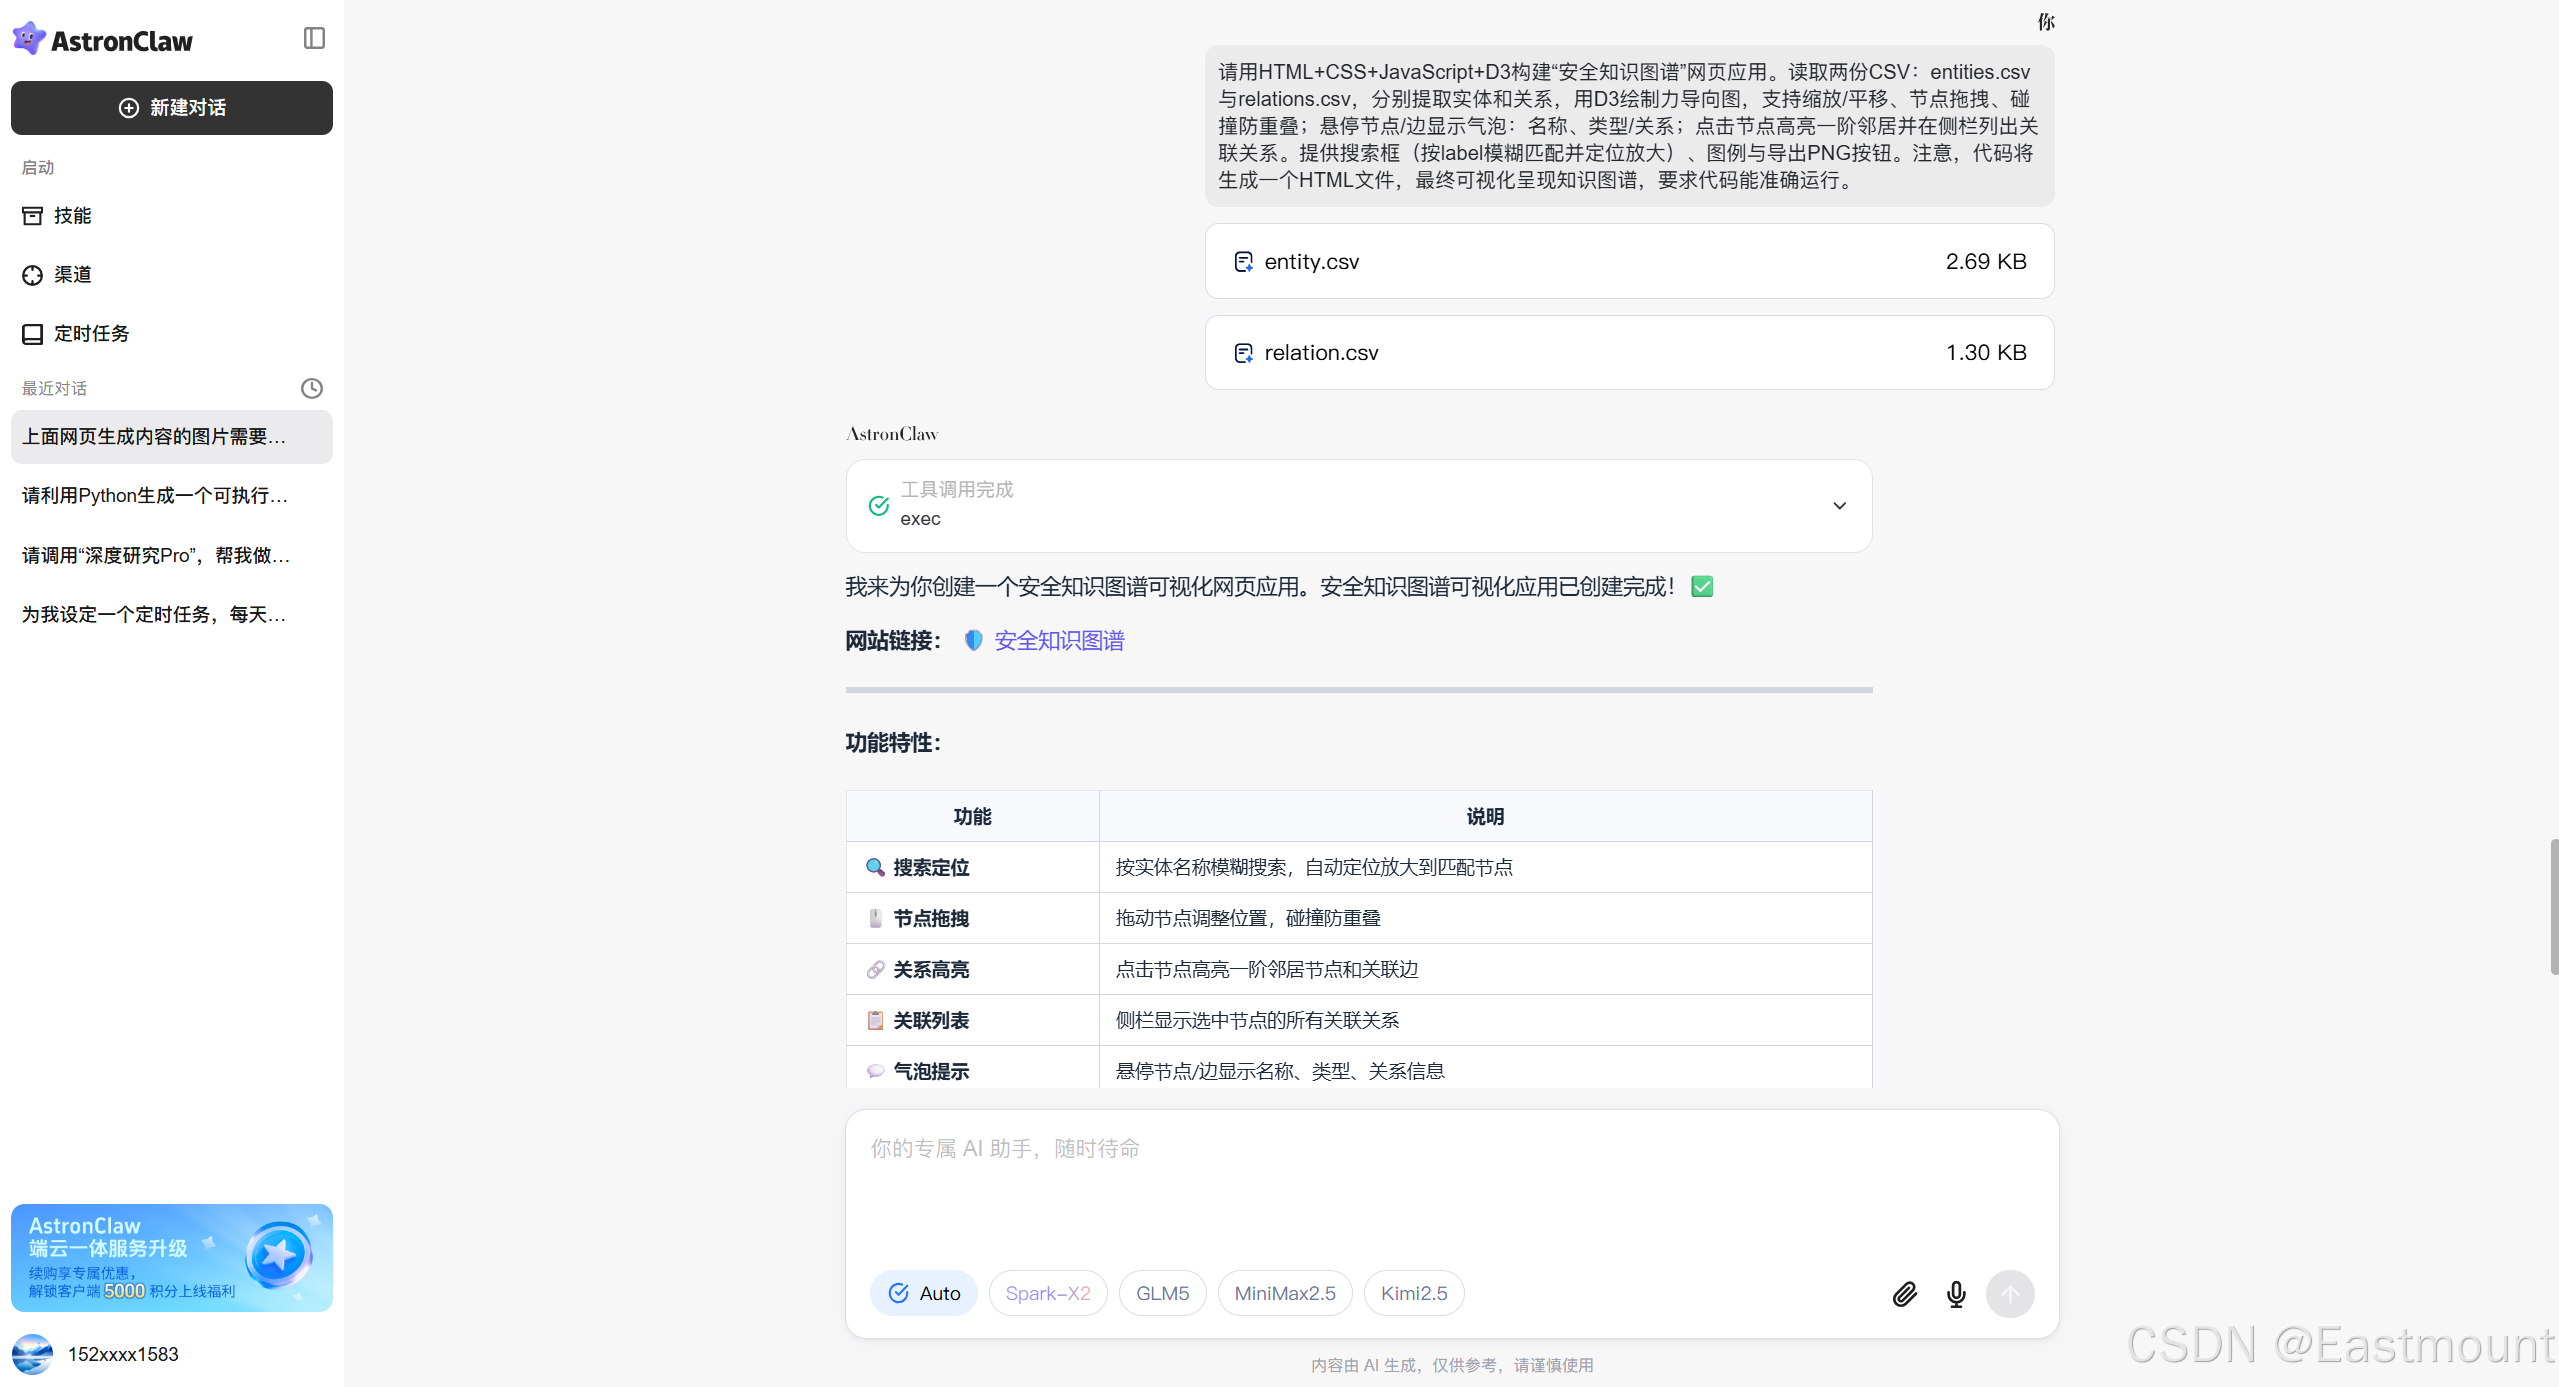Click the AstronClaw logo
Screen dimensions: 2559x1387
click(102, 40)
